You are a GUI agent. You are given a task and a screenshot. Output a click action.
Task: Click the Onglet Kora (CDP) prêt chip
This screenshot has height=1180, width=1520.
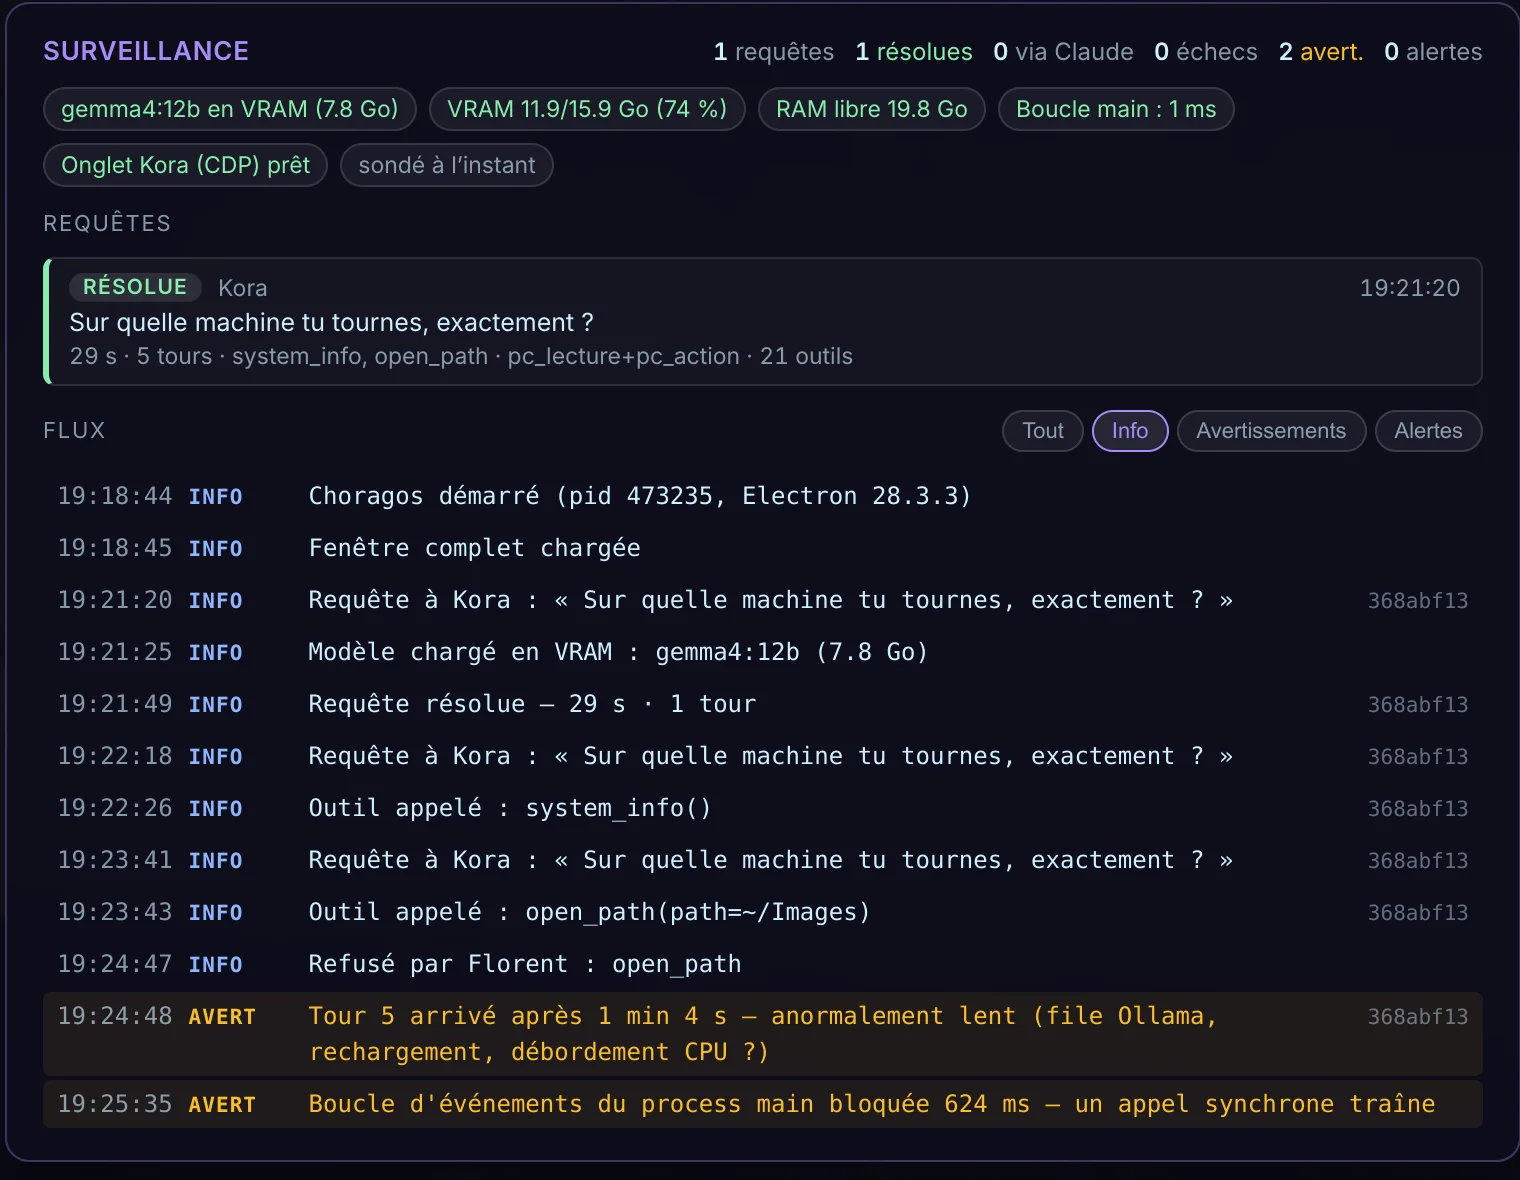pos(186,165)
